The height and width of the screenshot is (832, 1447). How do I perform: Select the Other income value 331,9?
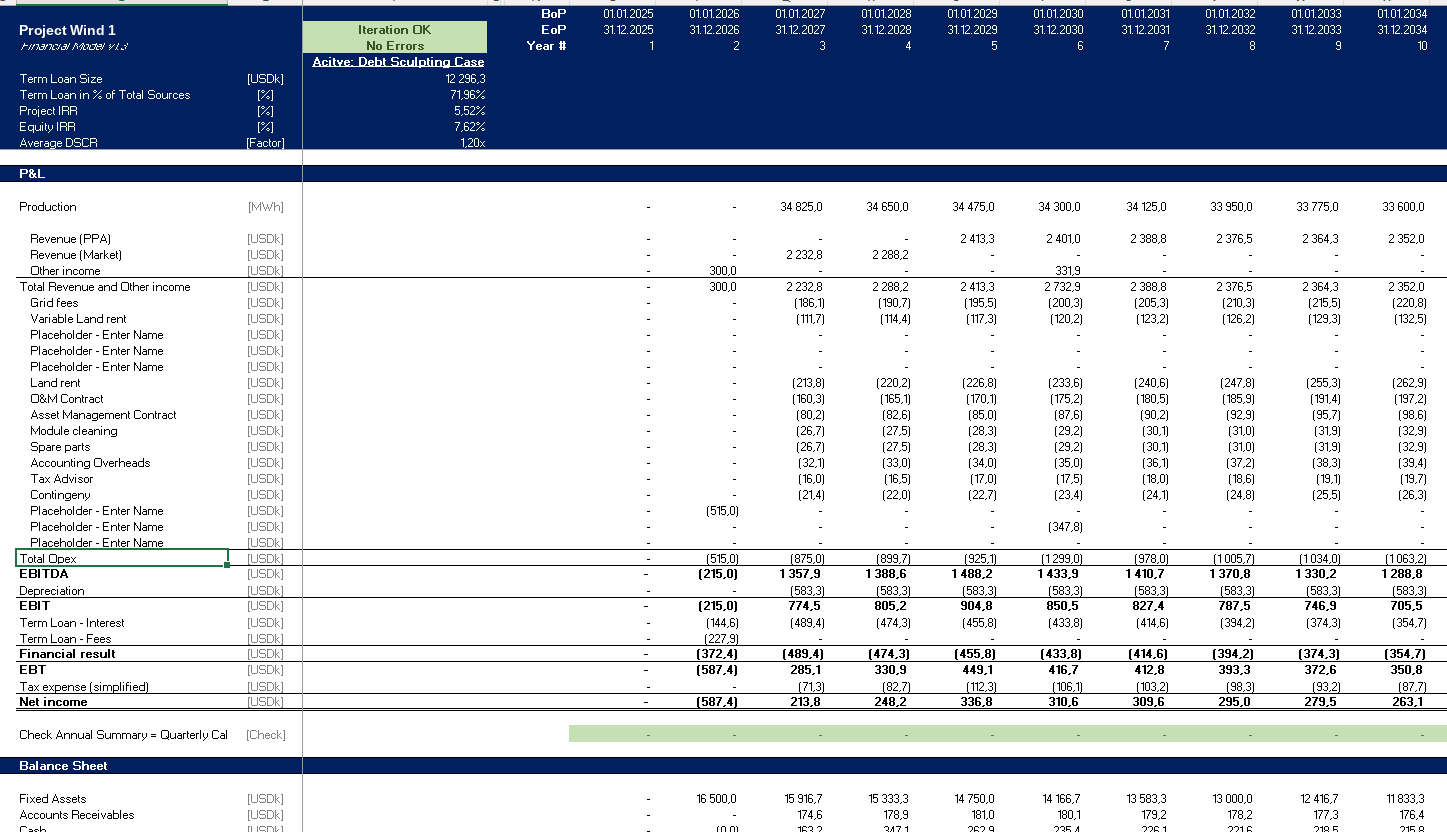coord(1068,271)
